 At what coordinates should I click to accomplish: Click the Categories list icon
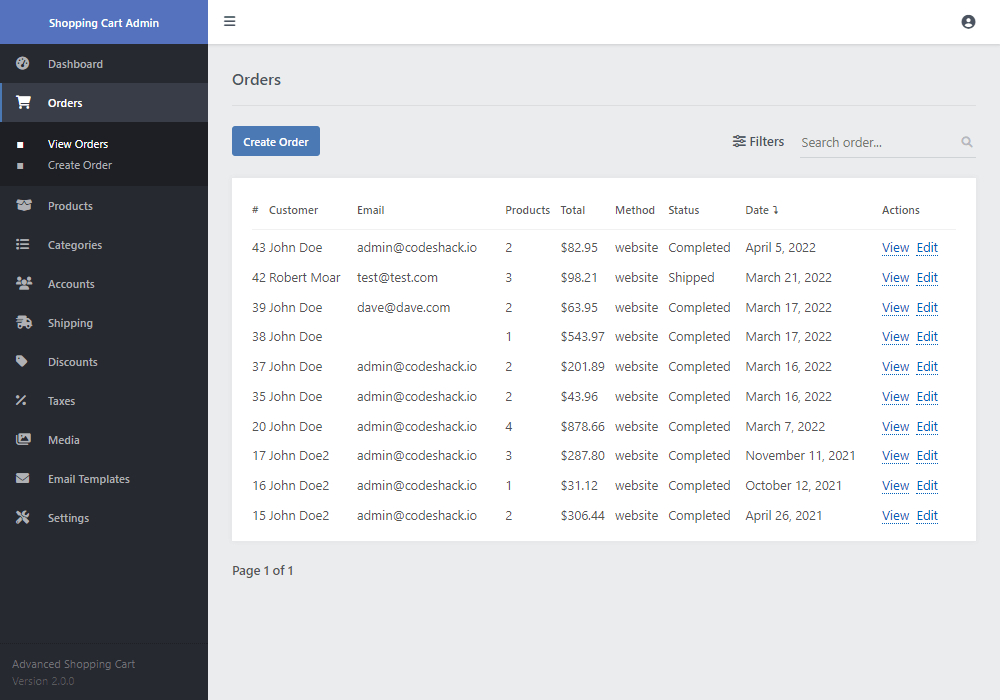pos(22,244)
